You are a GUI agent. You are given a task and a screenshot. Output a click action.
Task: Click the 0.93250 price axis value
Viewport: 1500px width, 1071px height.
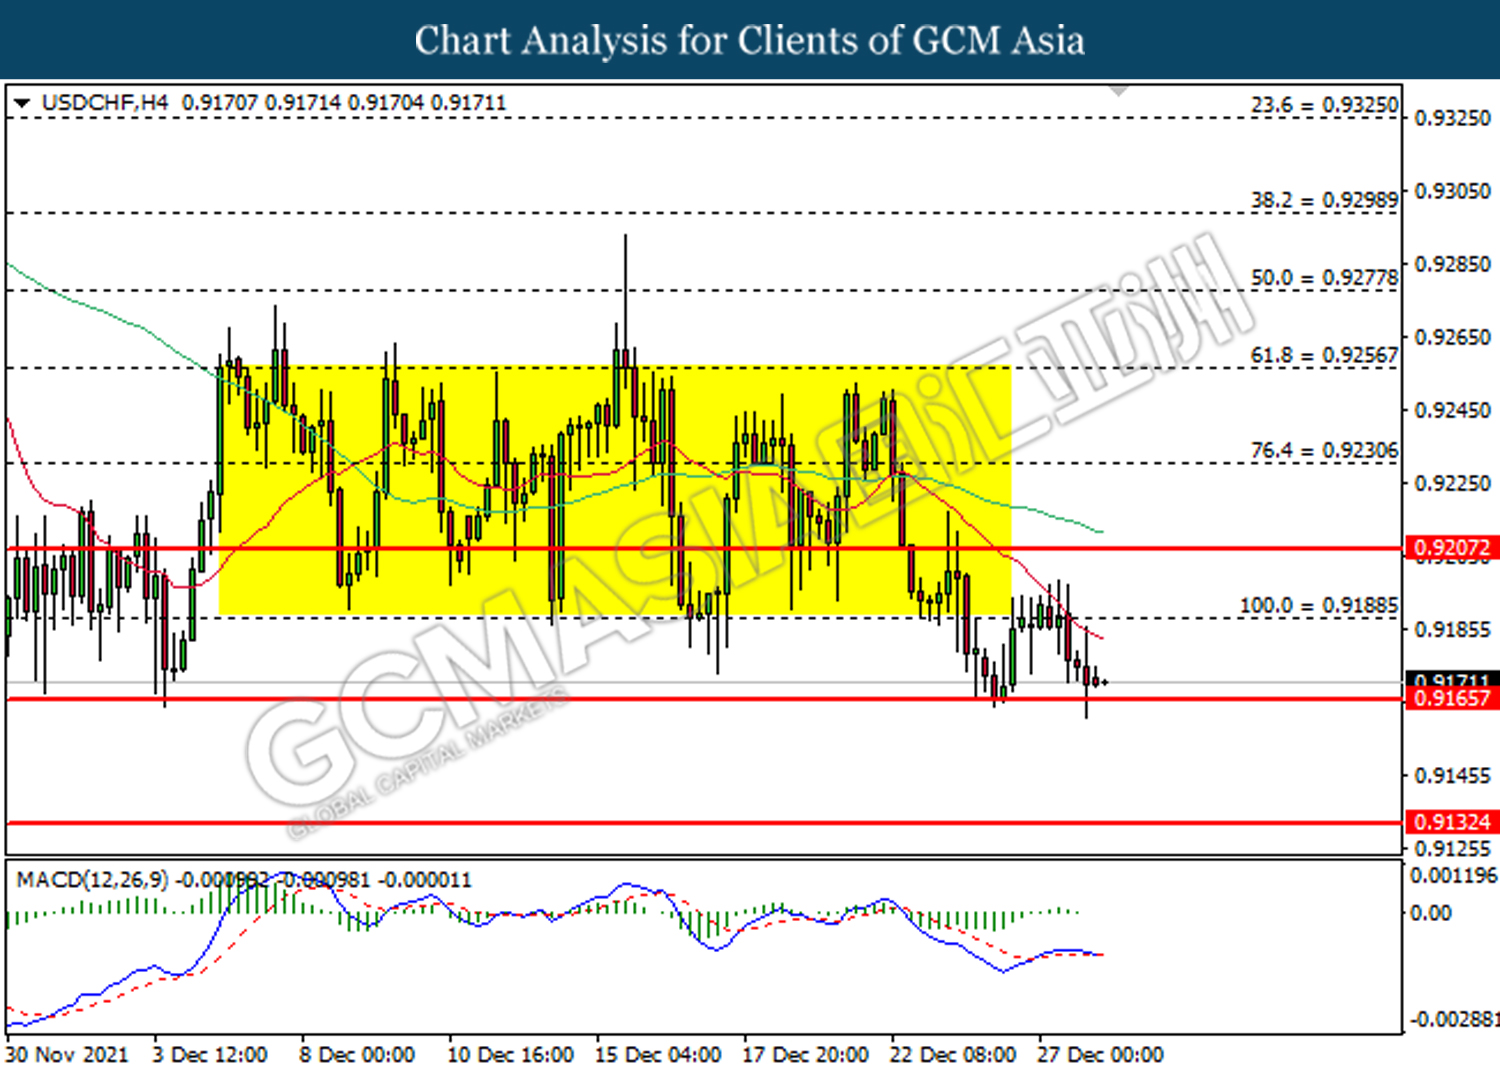tap(1453, 118)
